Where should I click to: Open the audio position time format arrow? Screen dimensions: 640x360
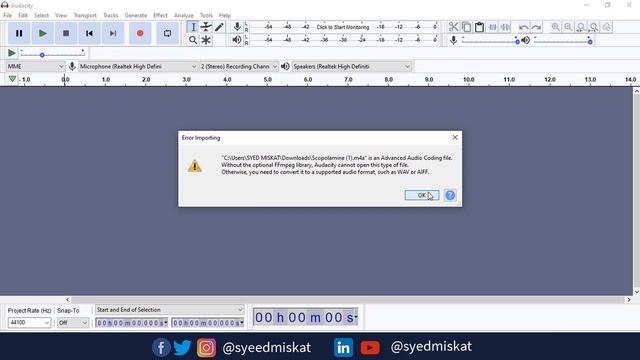pyautogui.click(x=356, y=317)
